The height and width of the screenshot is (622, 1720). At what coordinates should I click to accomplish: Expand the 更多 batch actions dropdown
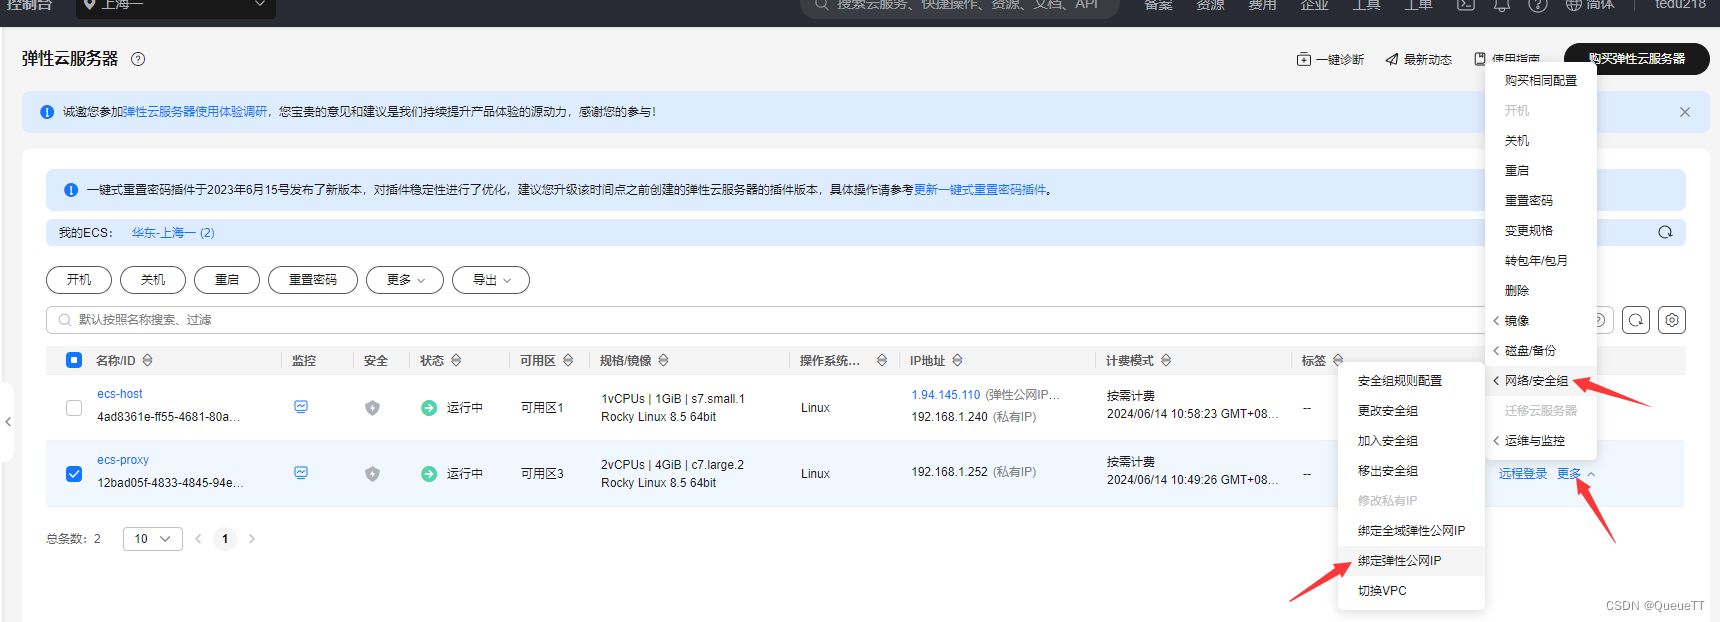(405, 280)
